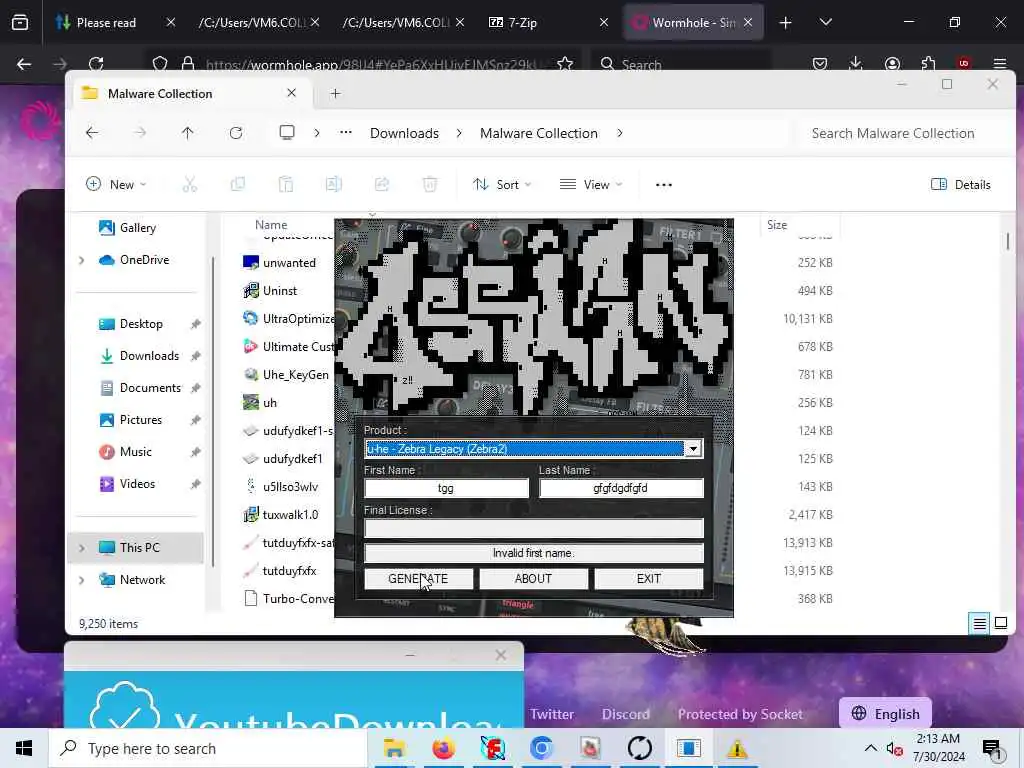Open Gallery in the sidebar
This screenshot has height=768, width=1024.
[x=137, y=228]
